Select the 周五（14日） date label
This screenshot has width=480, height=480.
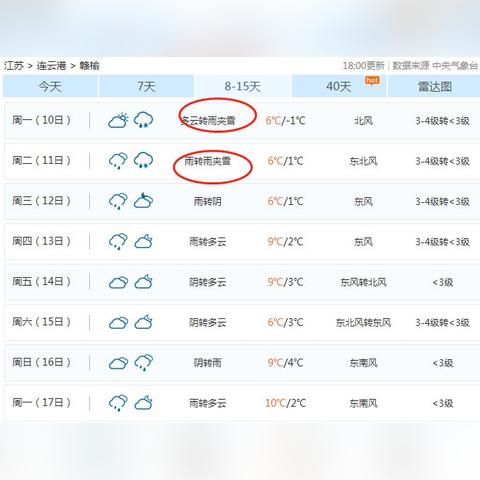click(x=41, y=282)
